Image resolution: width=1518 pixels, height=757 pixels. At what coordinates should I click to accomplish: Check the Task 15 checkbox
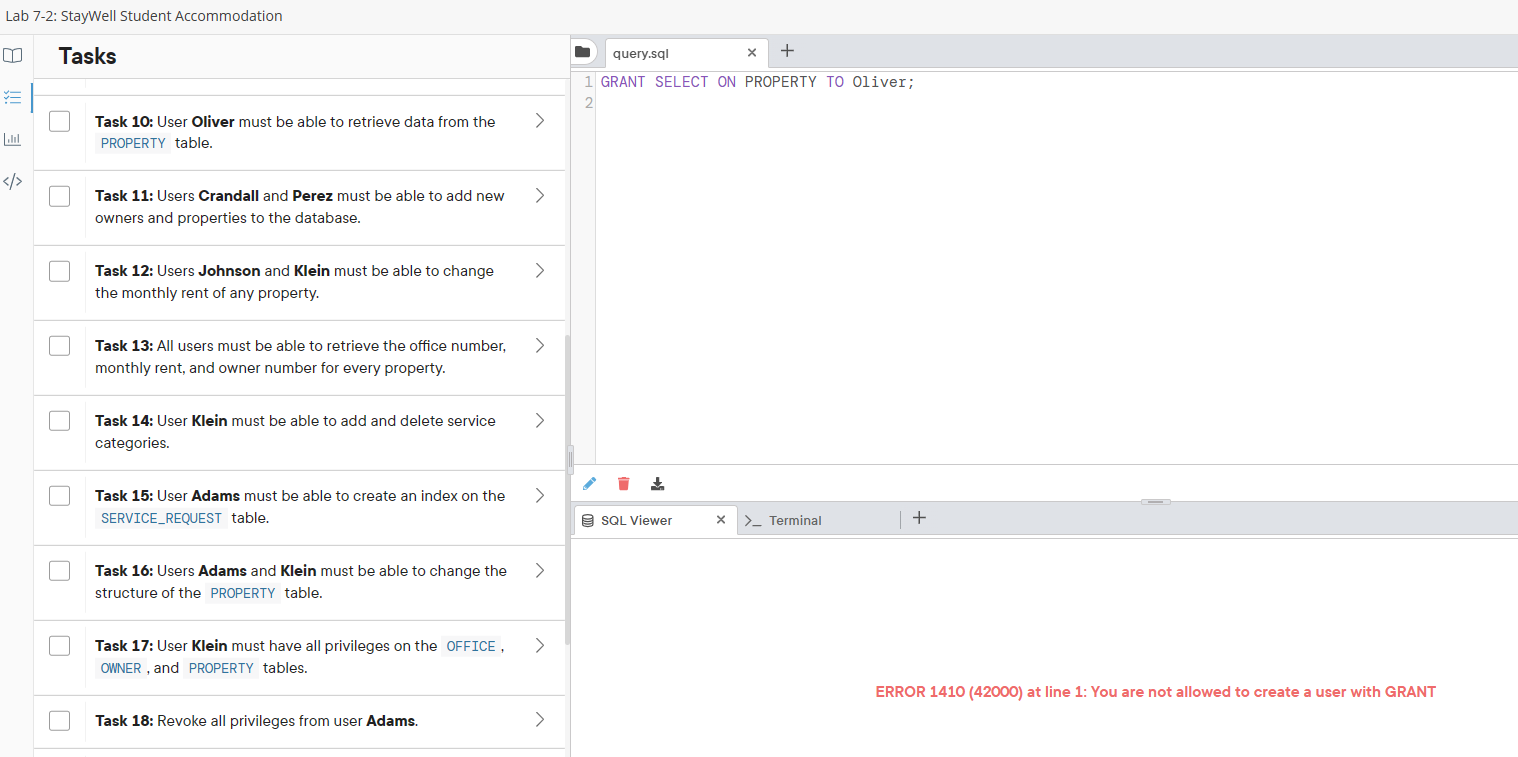point(60,496)
